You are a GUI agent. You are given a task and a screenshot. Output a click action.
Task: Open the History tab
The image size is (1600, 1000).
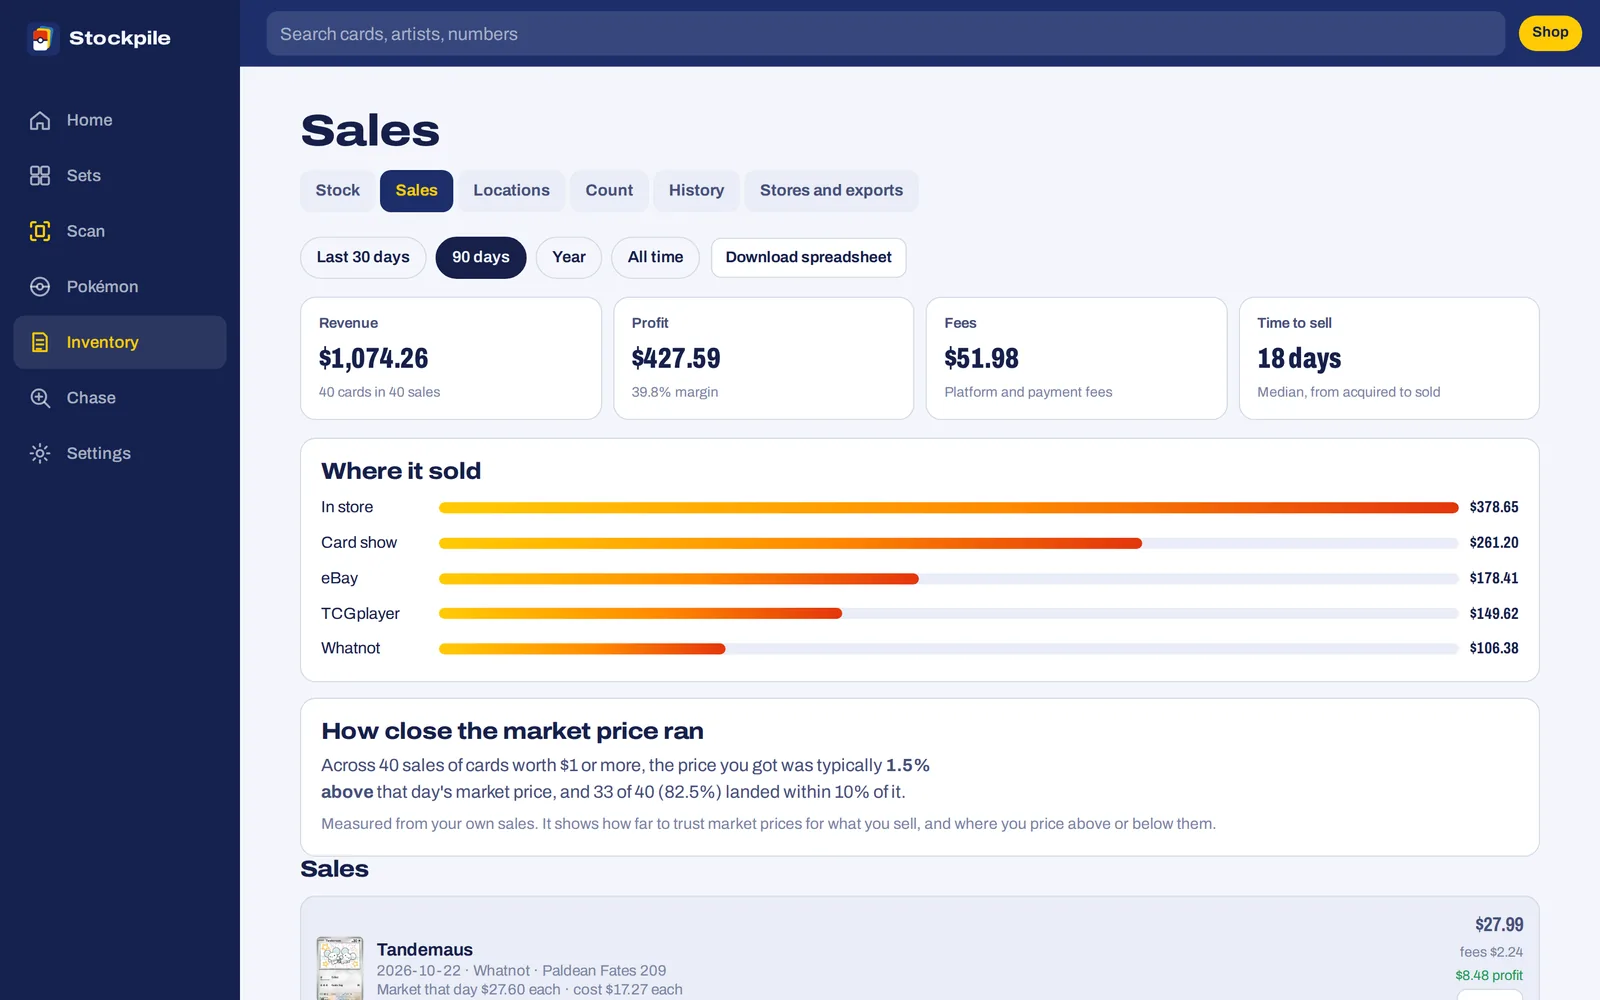tap(696, 191)
